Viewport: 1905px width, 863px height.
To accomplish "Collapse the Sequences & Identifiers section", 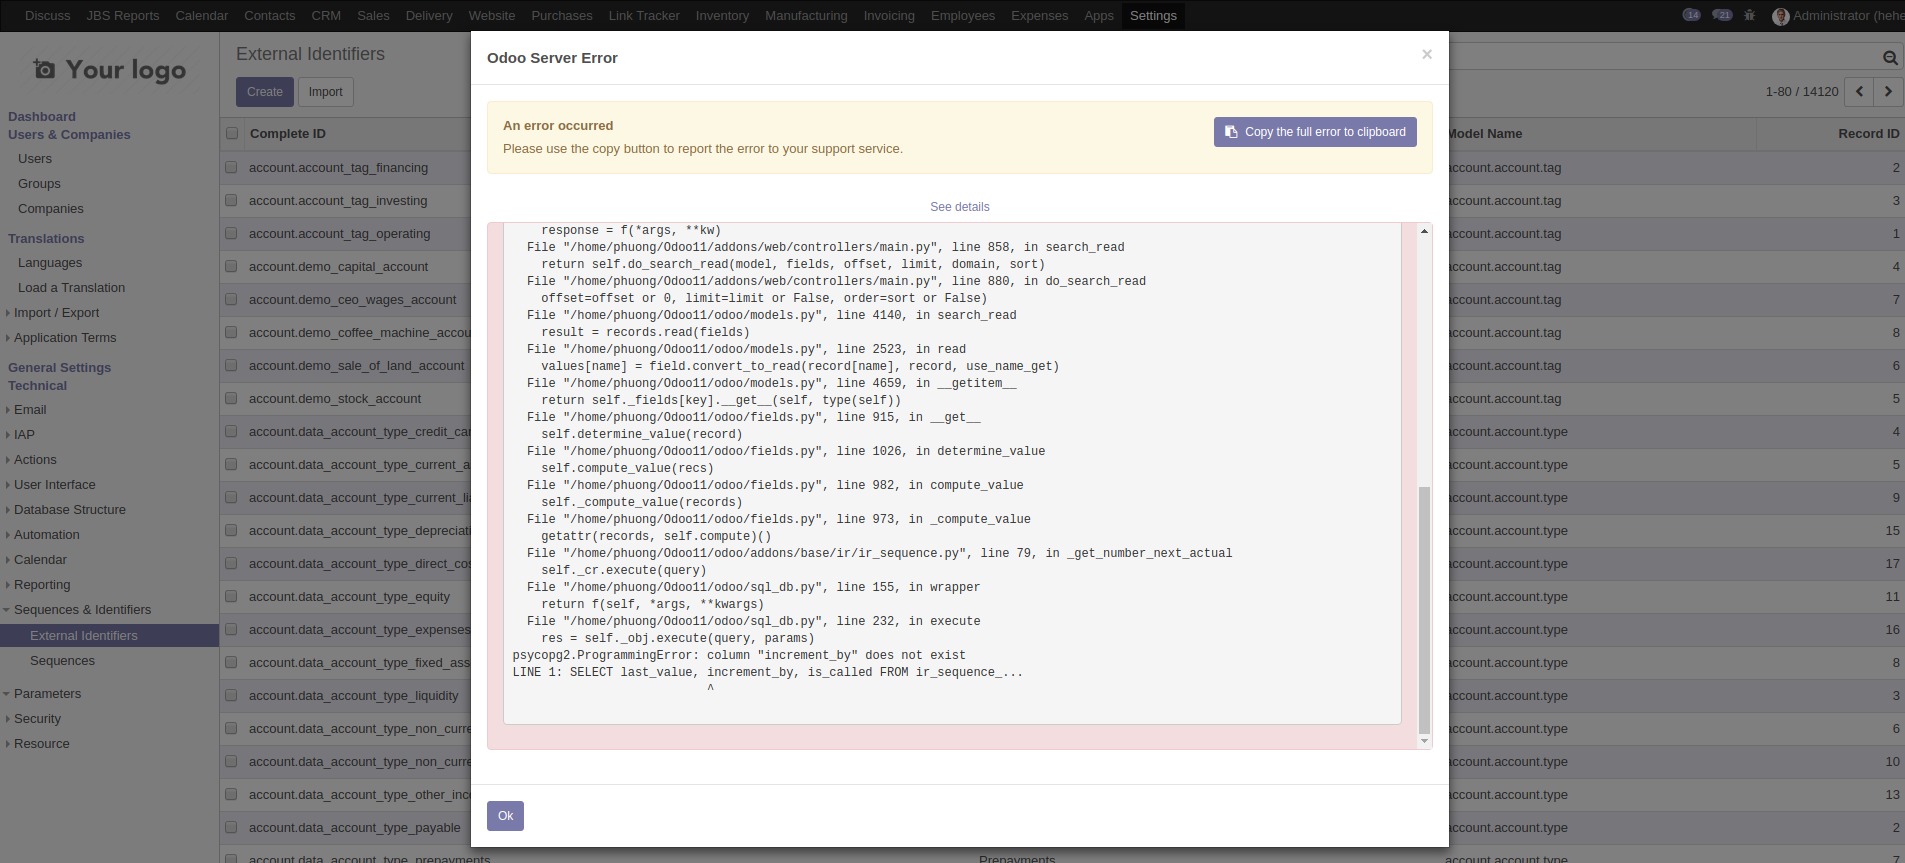I will [82, 609].
